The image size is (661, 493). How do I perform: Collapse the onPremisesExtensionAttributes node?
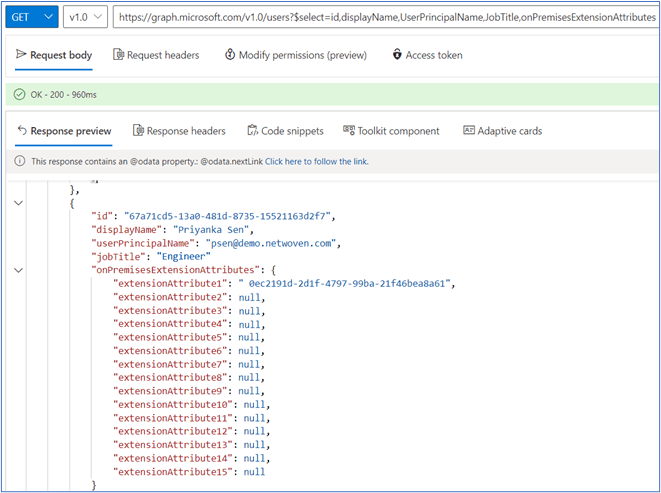(x=18, y=270)
